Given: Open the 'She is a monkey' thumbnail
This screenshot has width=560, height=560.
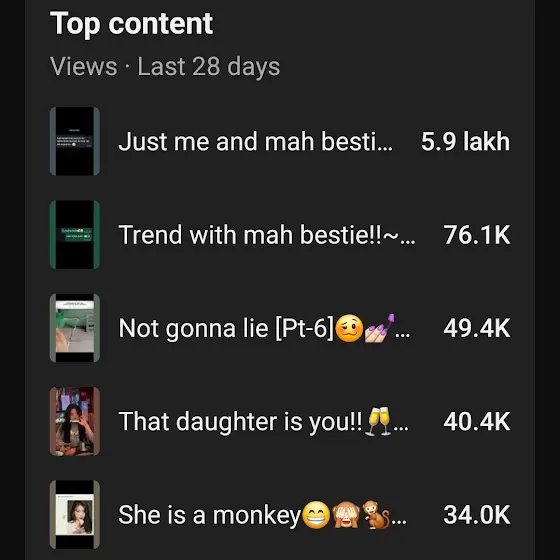Looking at the screenshot, I should 75,515.
